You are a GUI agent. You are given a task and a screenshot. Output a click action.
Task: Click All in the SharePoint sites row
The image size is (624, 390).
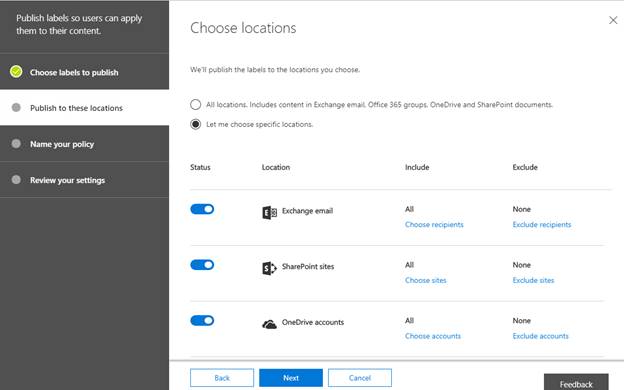410,265
